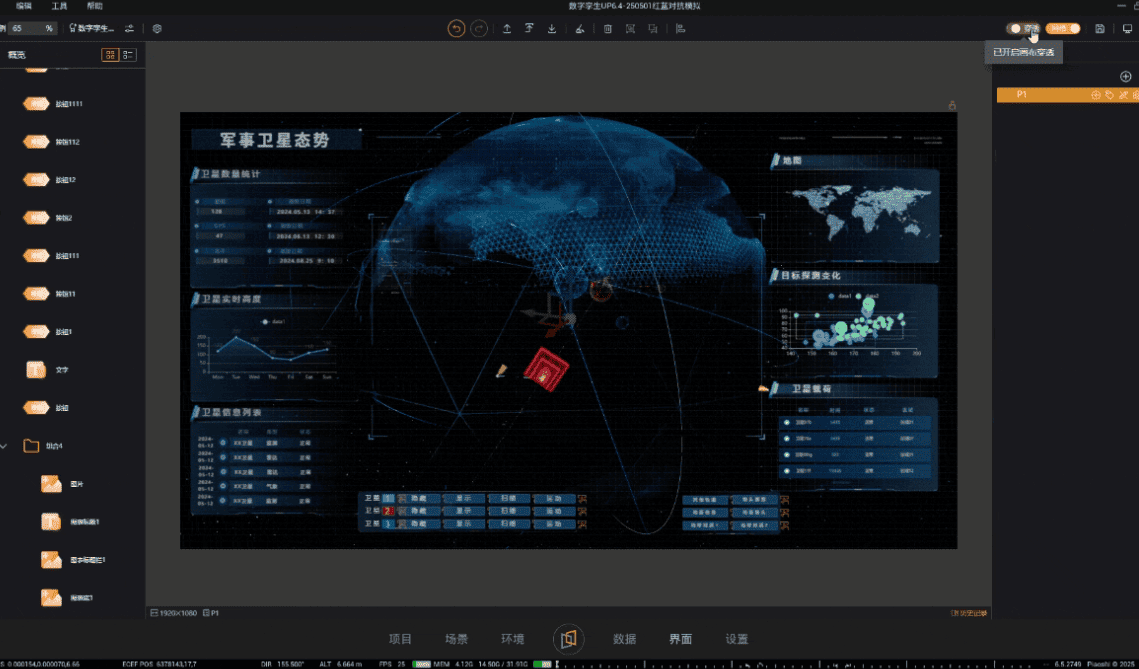Click the monitor preview icon

[1128, 29]
